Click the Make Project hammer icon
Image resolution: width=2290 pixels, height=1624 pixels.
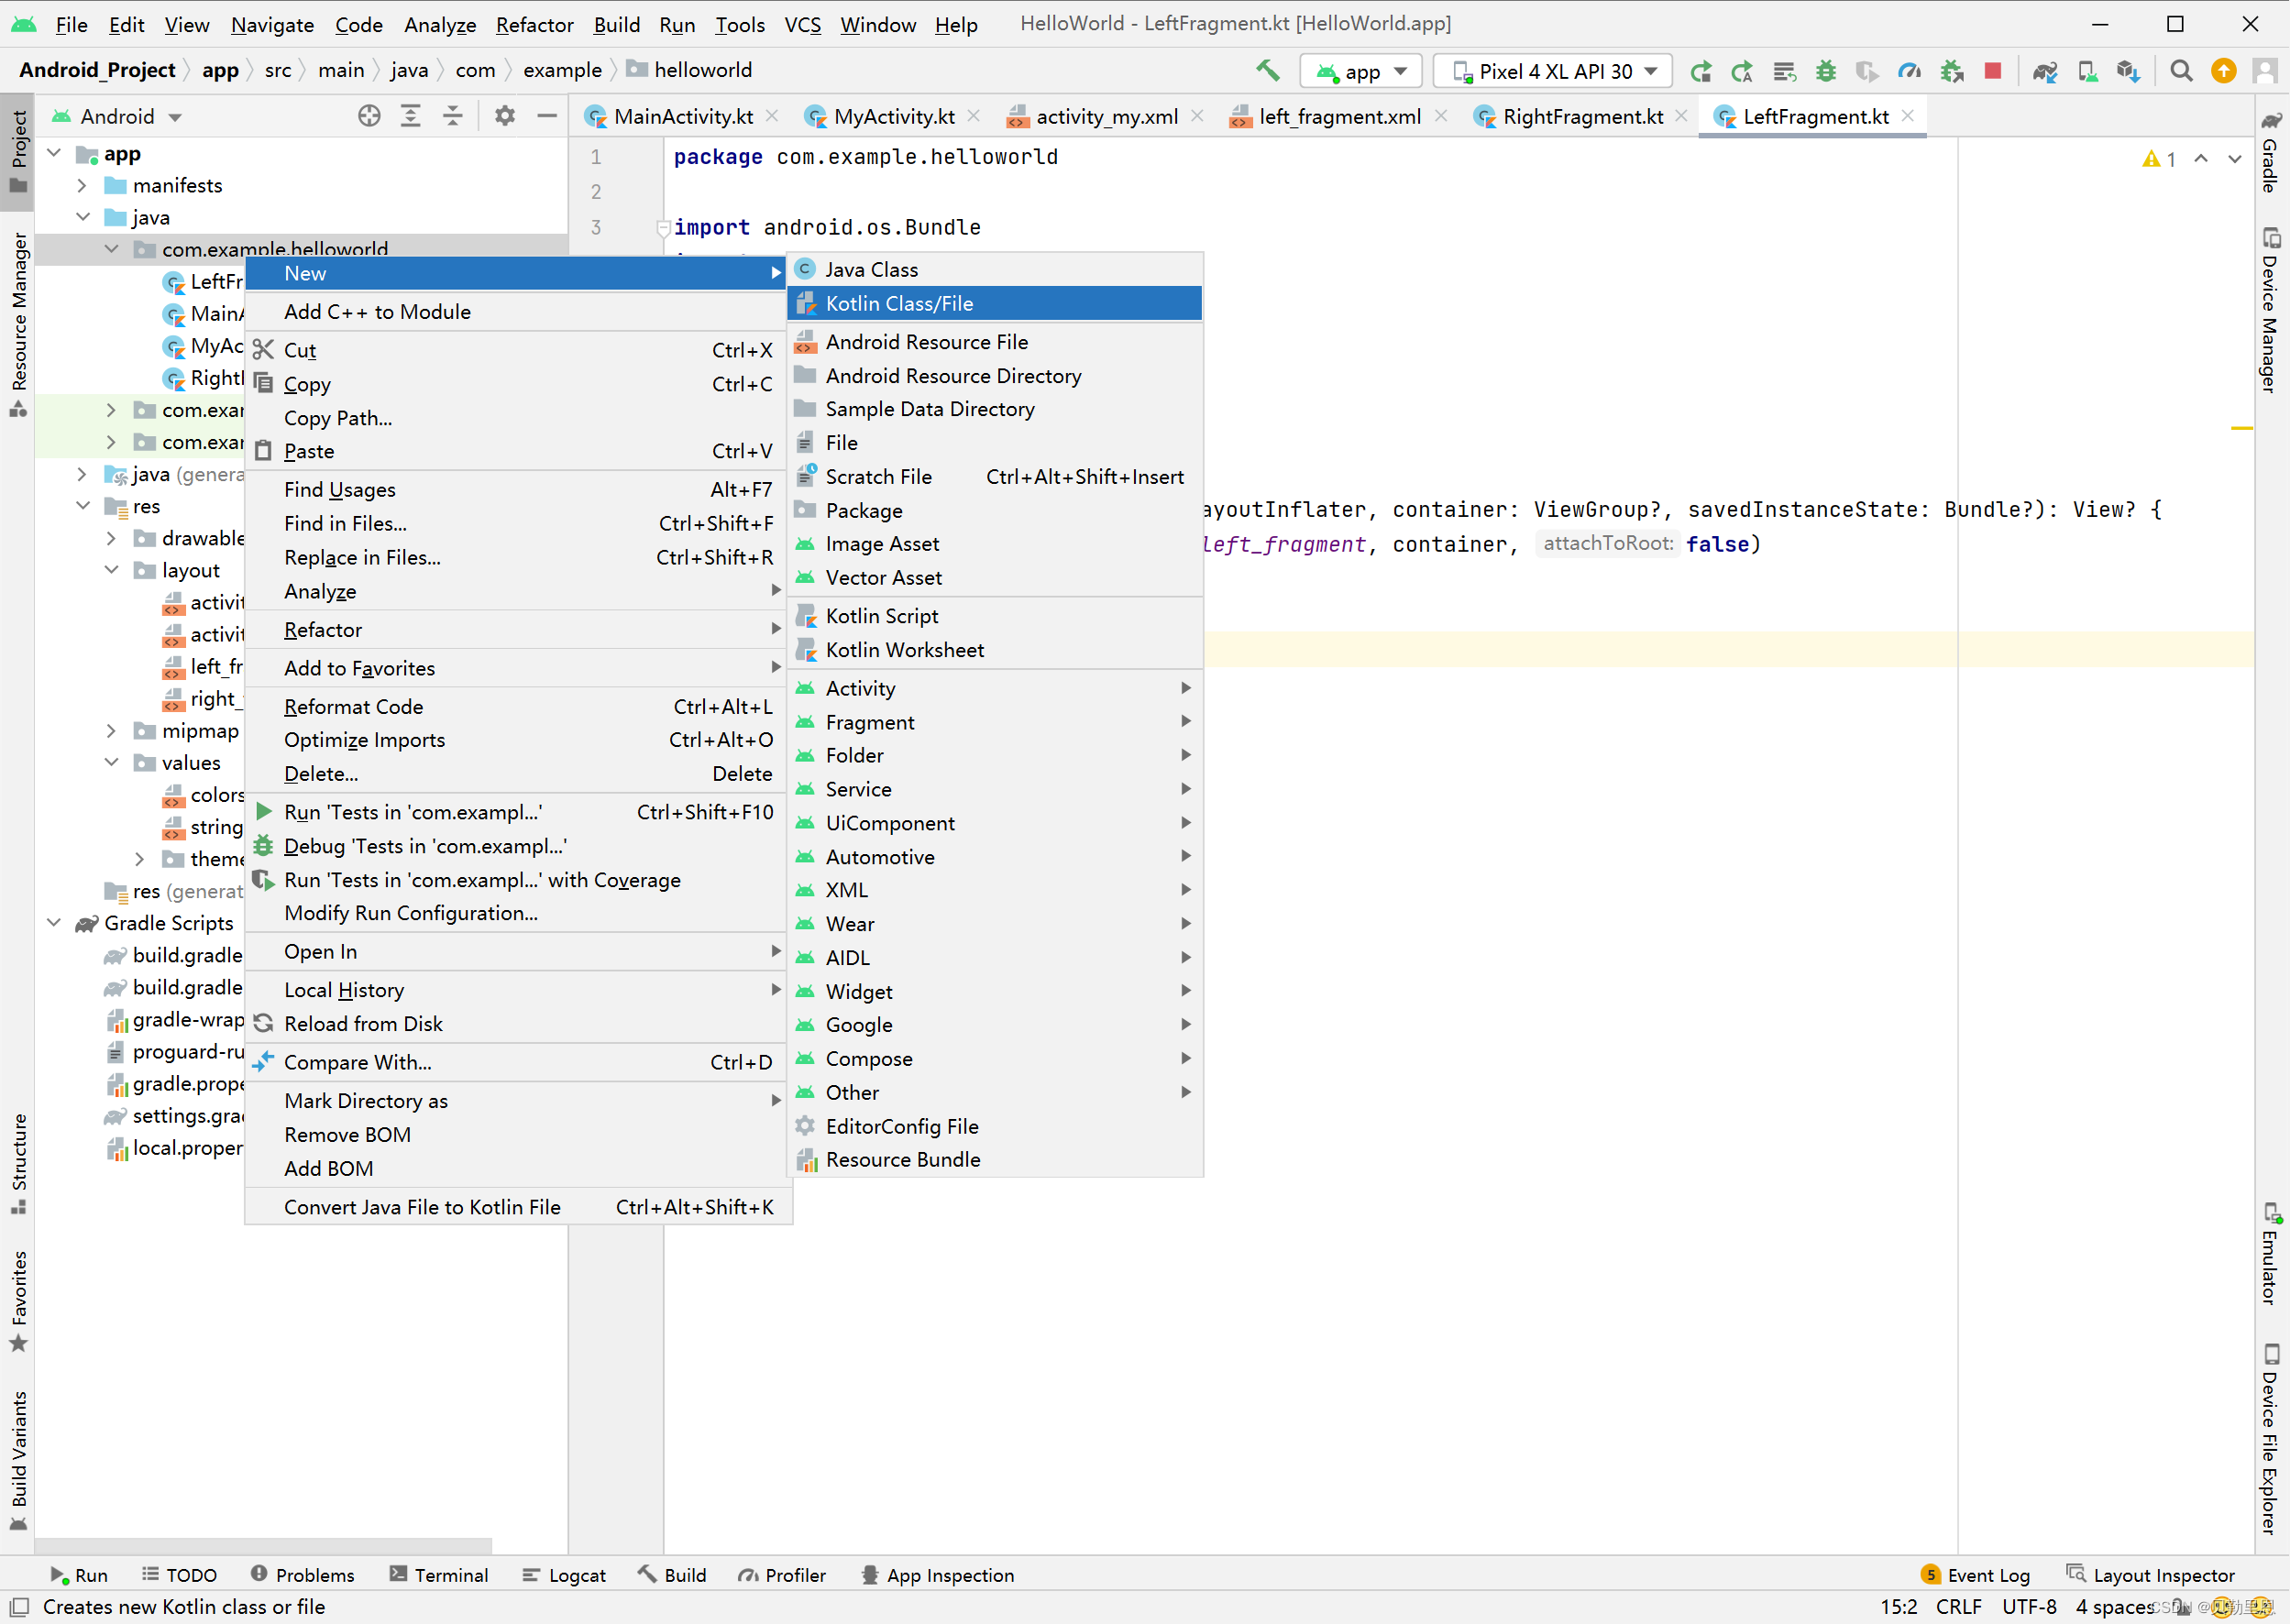[x=1267, y=71]
